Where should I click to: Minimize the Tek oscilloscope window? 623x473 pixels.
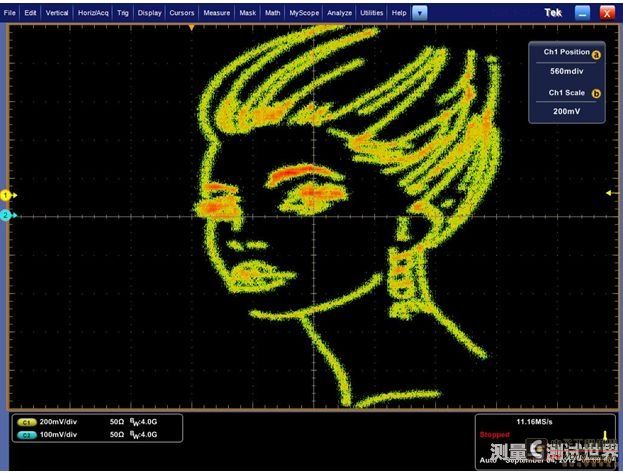[582, 13]
